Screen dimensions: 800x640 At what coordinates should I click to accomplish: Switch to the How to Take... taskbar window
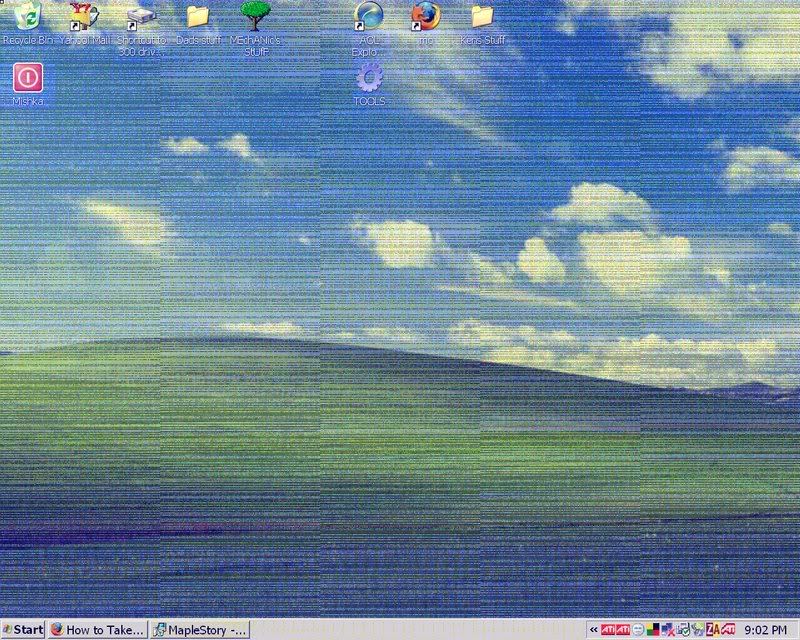tap(98, 629)
